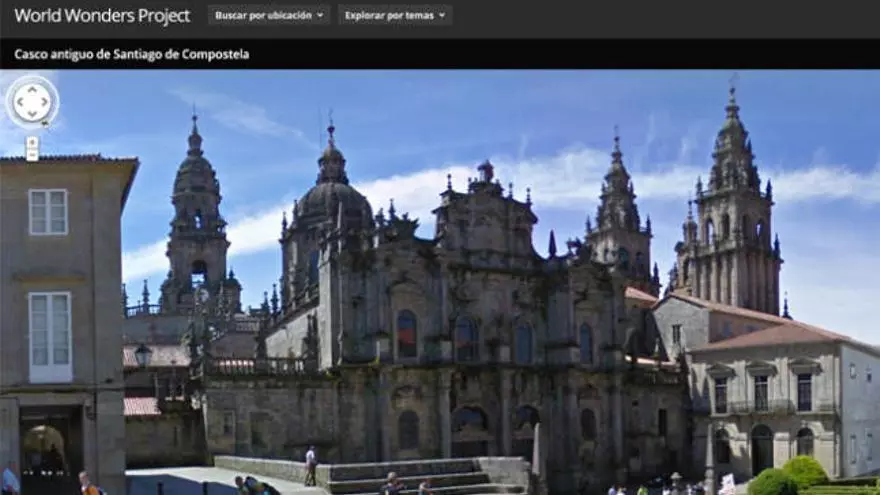The width and height of the screenshot is (880, 495).
Task: Click the street lamp near the left building
Action: [x=142, y=356]
